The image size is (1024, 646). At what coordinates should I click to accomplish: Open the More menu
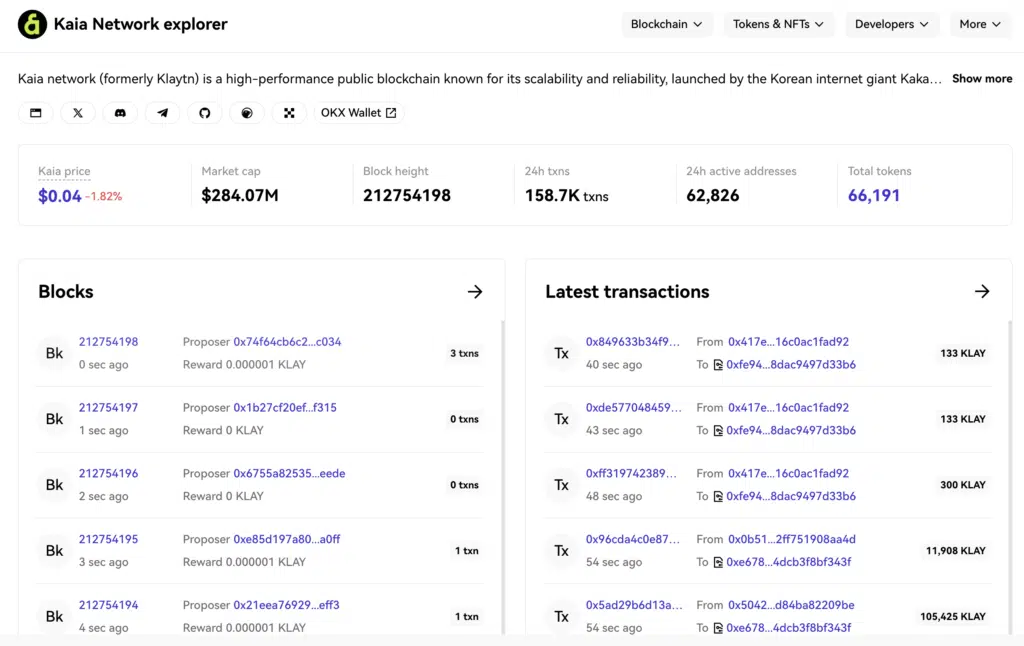980,24
